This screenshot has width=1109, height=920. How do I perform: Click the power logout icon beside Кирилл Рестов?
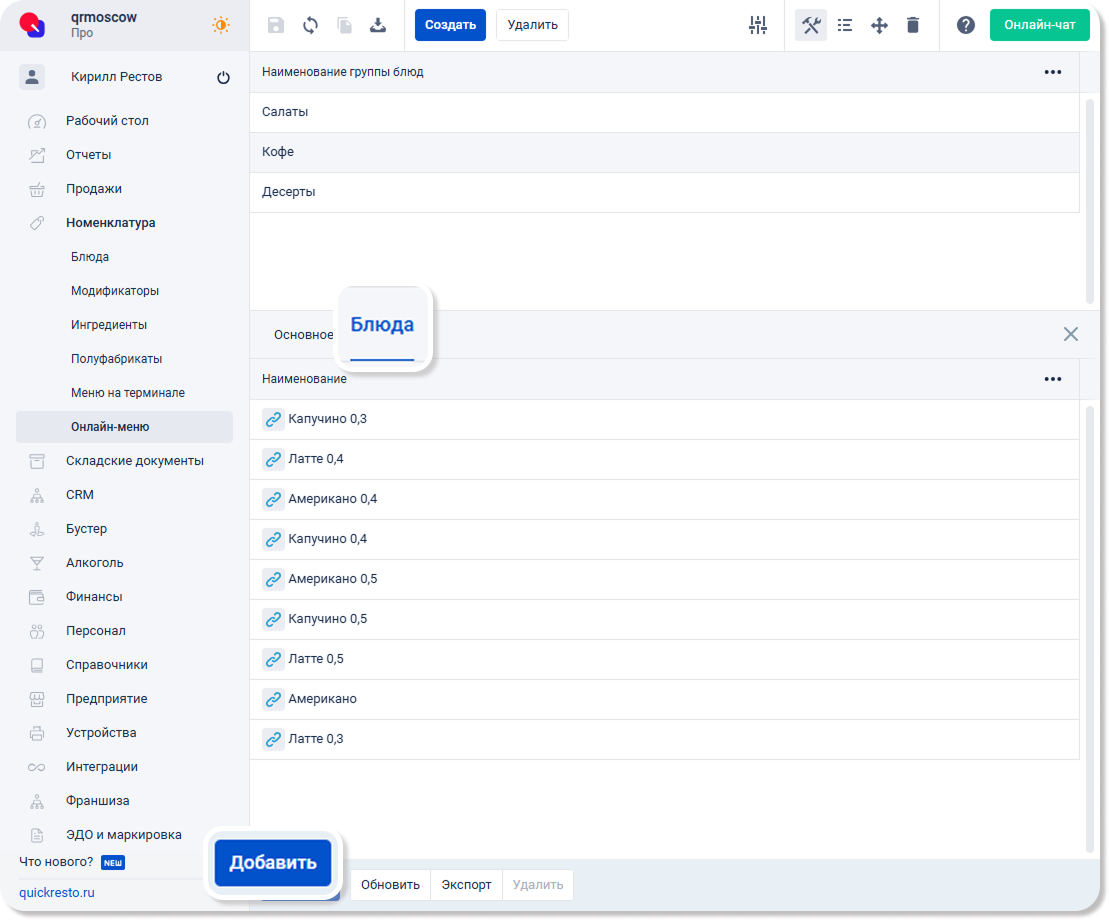click(223, 77)
